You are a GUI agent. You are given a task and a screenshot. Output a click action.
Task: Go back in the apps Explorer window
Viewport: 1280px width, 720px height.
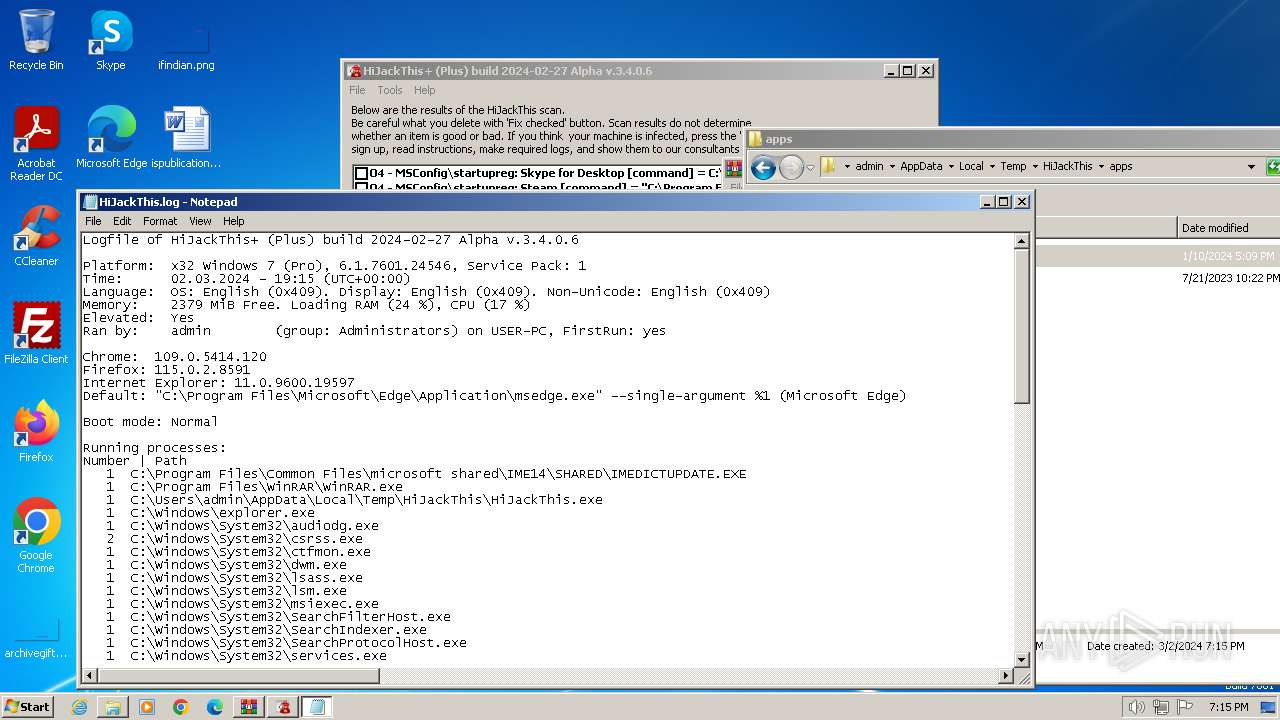tap(763, 167)
